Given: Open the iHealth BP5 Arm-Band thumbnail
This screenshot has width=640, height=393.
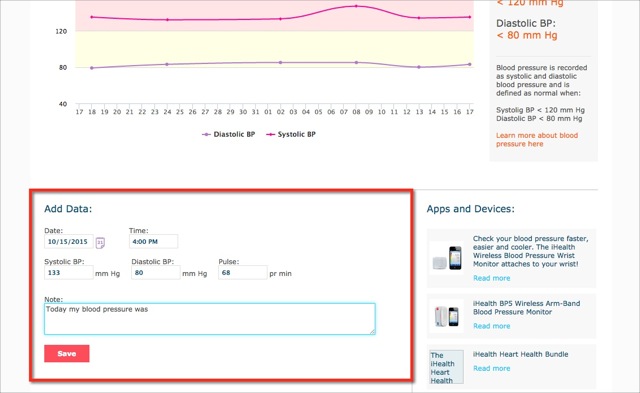Looking at the screenshot, I should [x=447, y=316].
